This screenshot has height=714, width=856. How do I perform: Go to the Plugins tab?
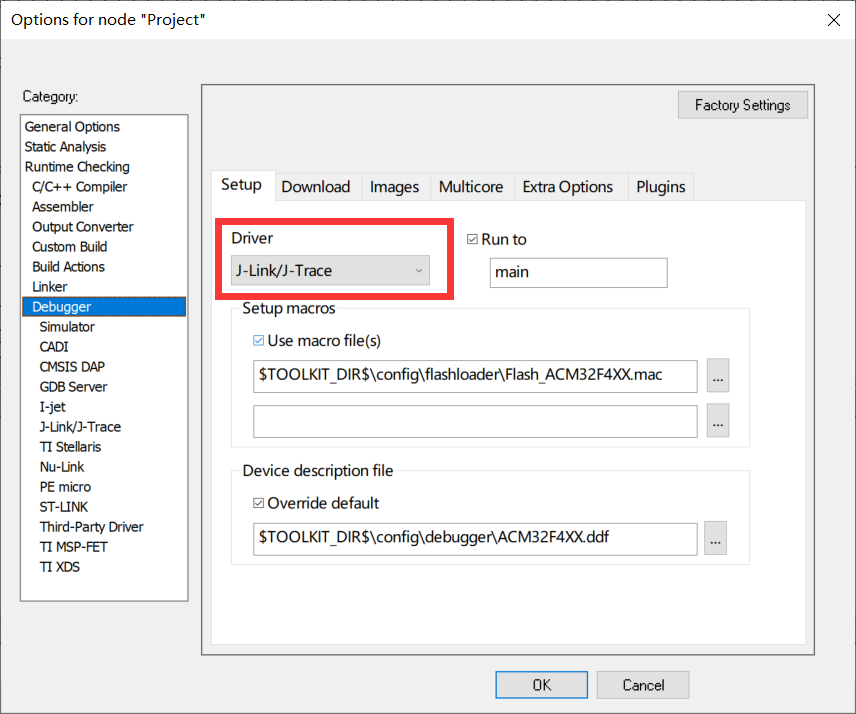pos(661,187)
